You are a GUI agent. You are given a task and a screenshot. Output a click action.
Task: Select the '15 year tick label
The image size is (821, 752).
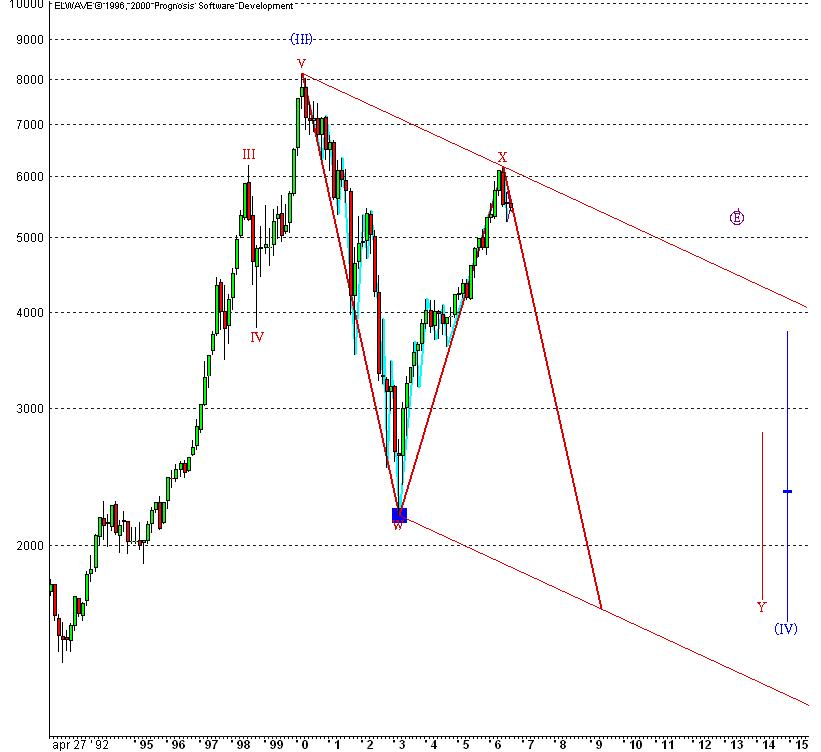pyautogui.click(x=800, y=744)
